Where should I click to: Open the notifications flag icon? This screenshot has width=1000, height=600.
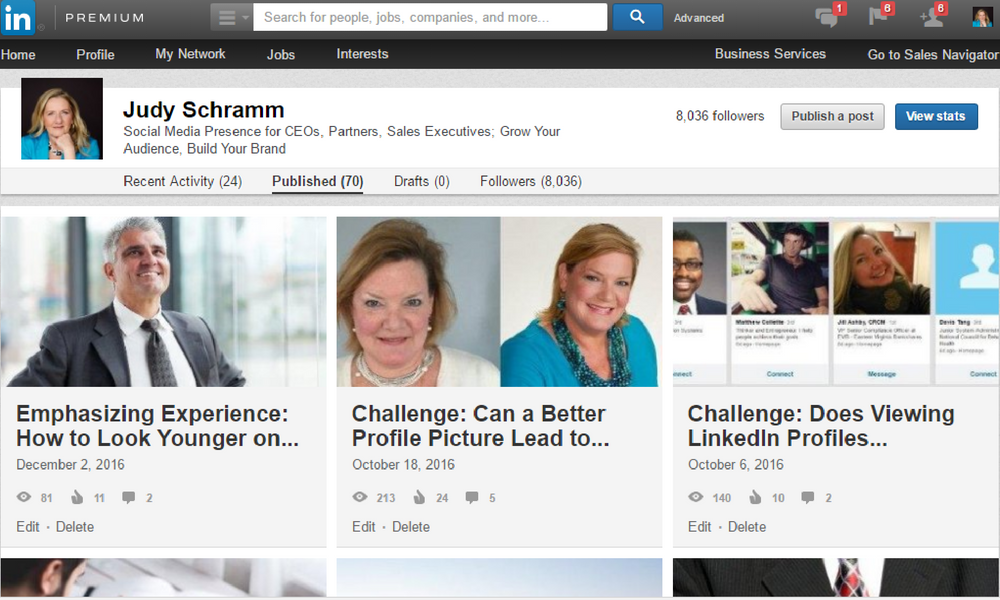pyautogui.click(x=880, y=15)
